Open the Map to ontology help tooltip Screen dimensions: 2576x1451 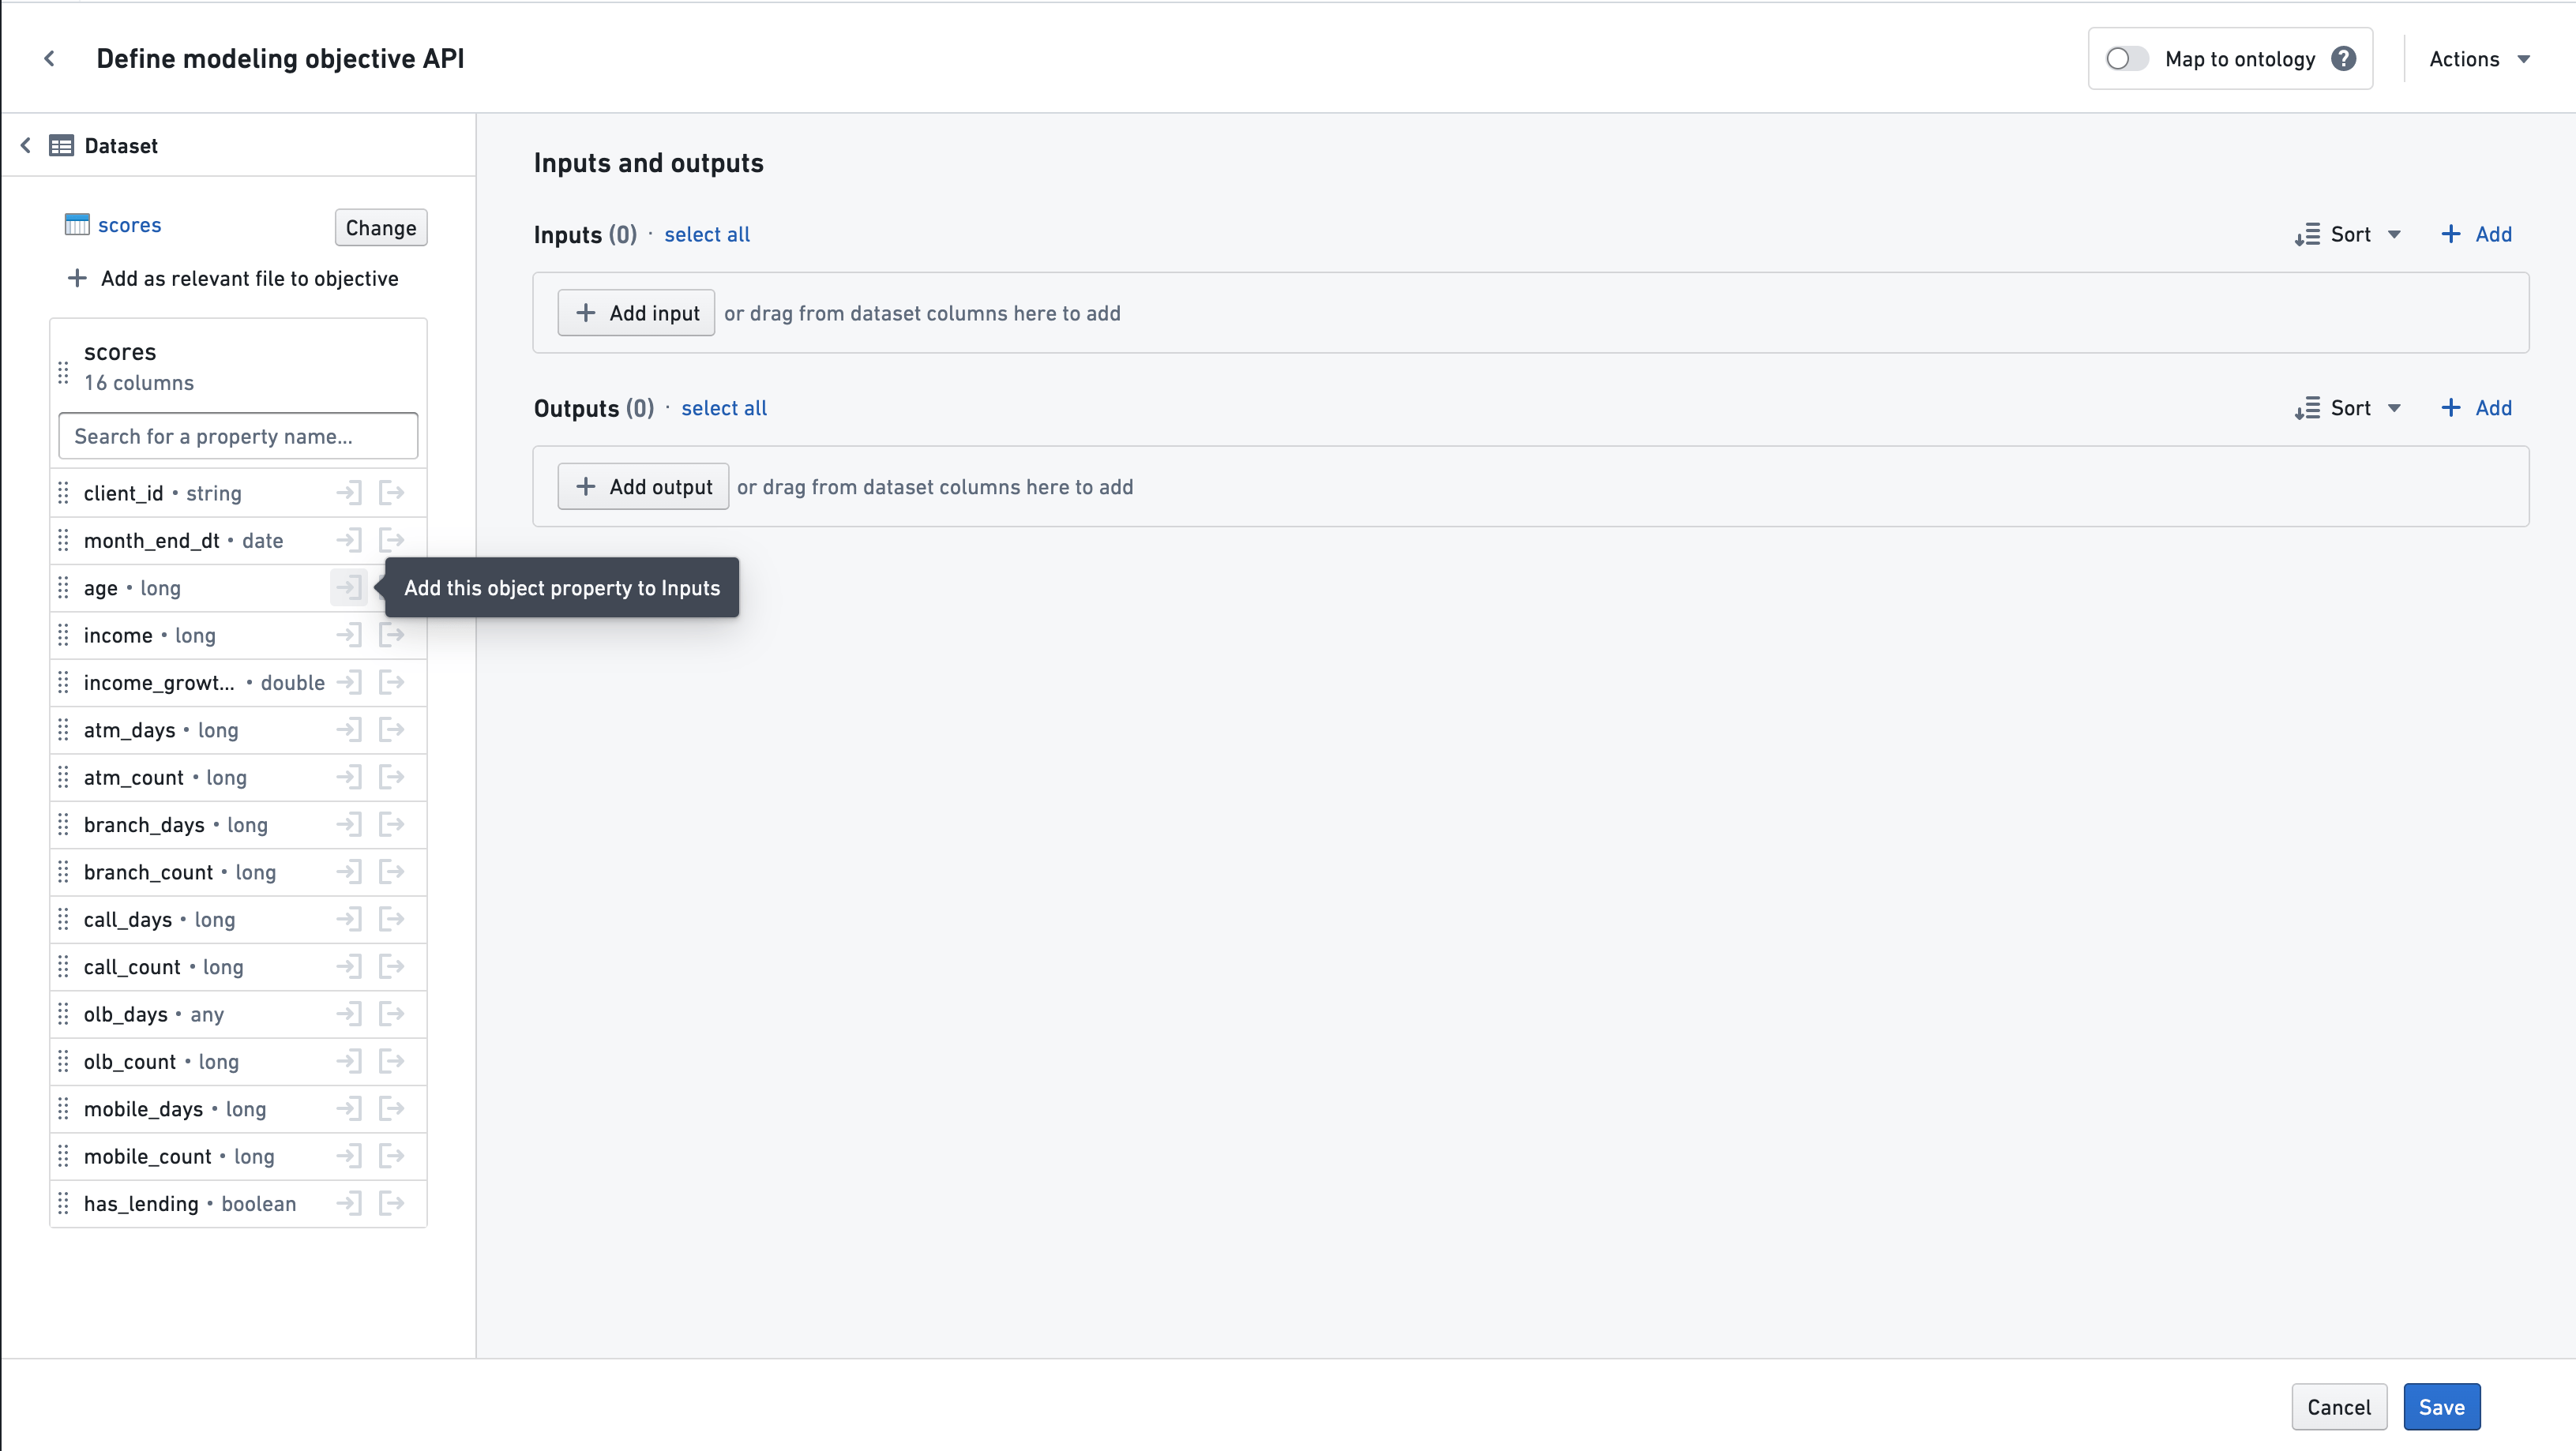(x=2345, y=58)
